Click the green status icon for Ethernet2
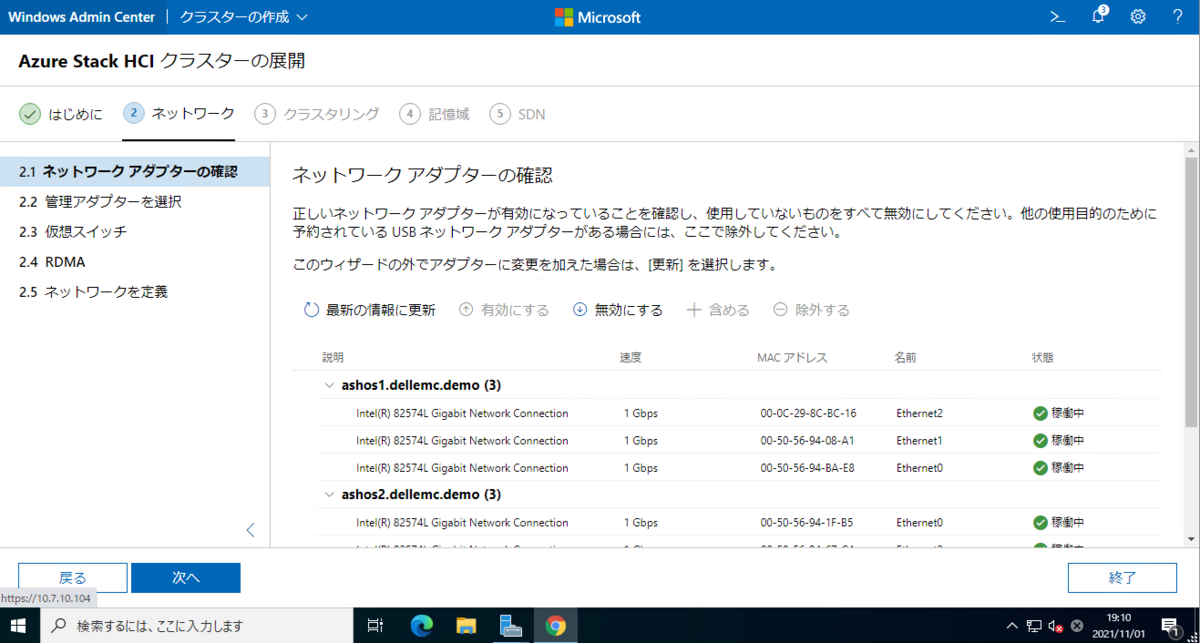The width and height of the screenshot is (1200, 643). click(1040, 413)
